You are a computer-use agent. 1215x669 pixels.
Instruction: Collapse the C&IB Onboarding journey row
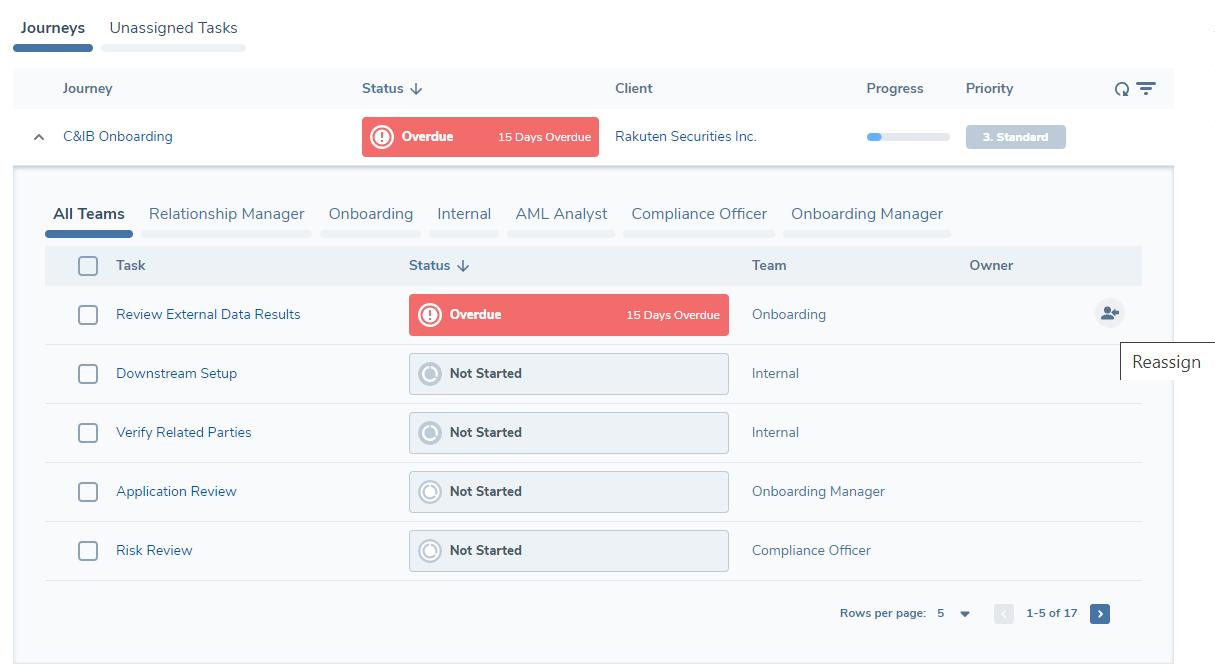[x=39, y=137]
